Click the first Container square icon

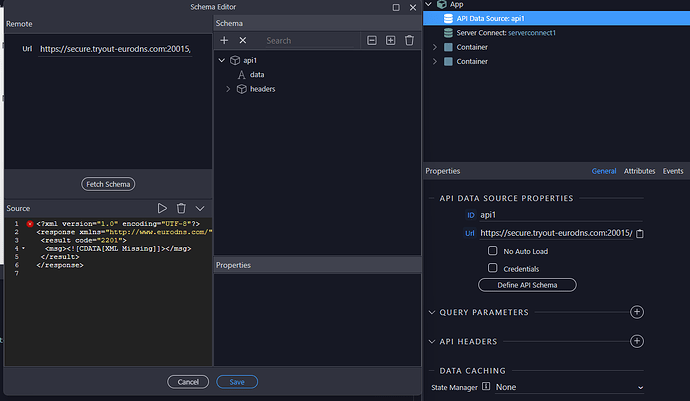tap(448, 47)
